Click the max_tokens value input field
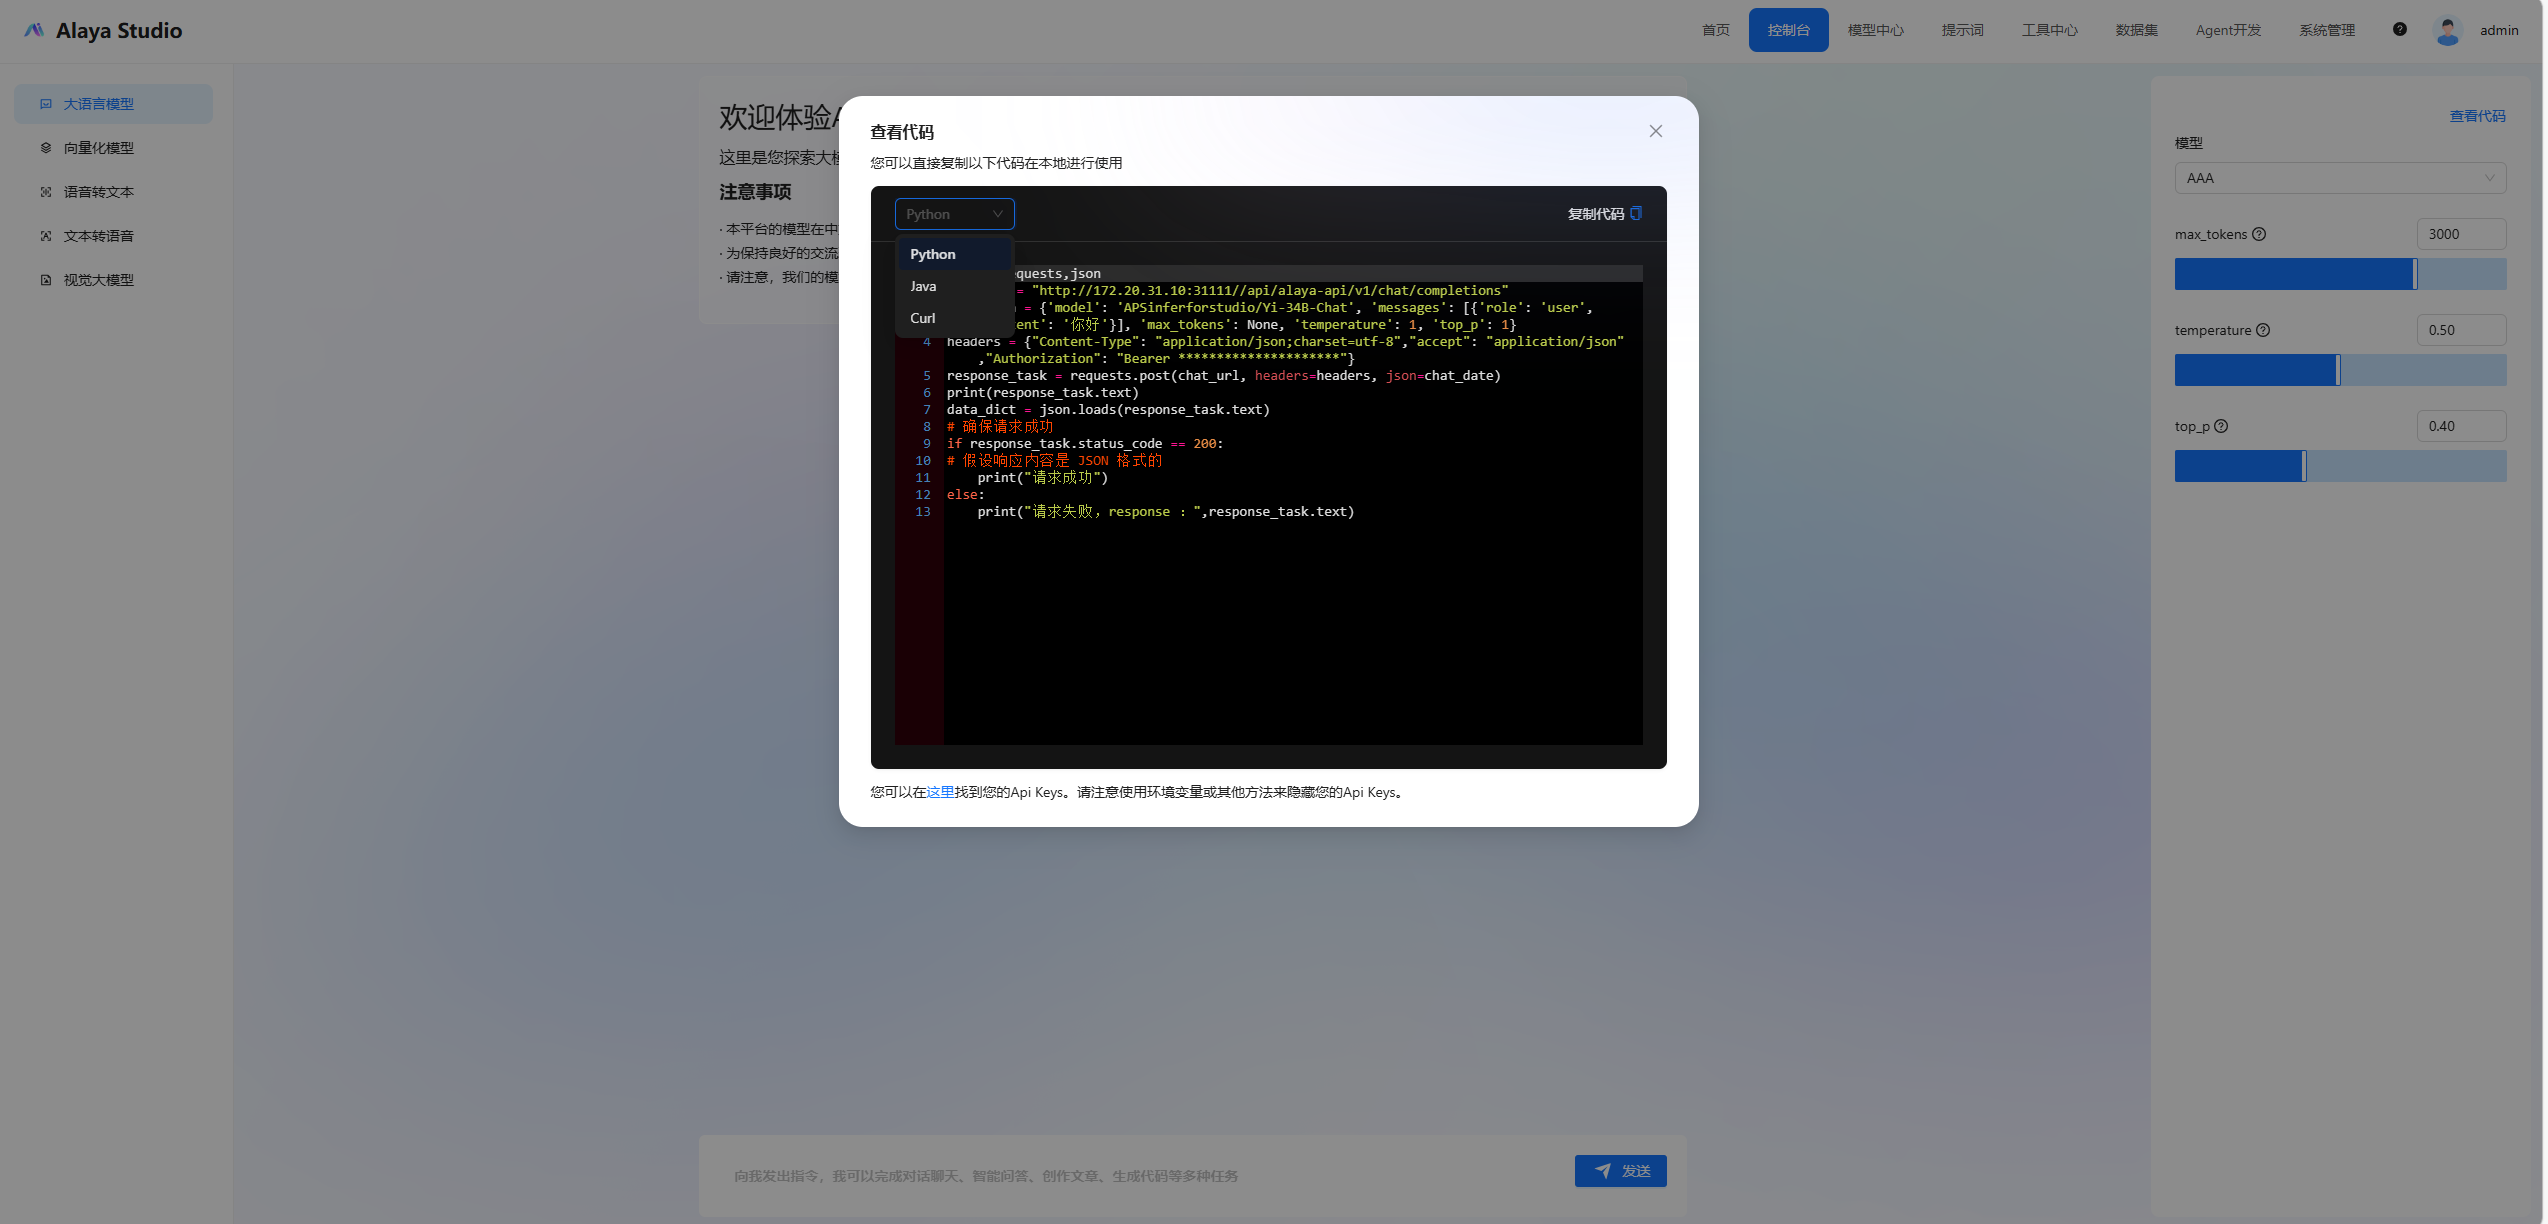Image resolution: width=2548 pixels, height=1224 pixels. (x=2460, y=234)
